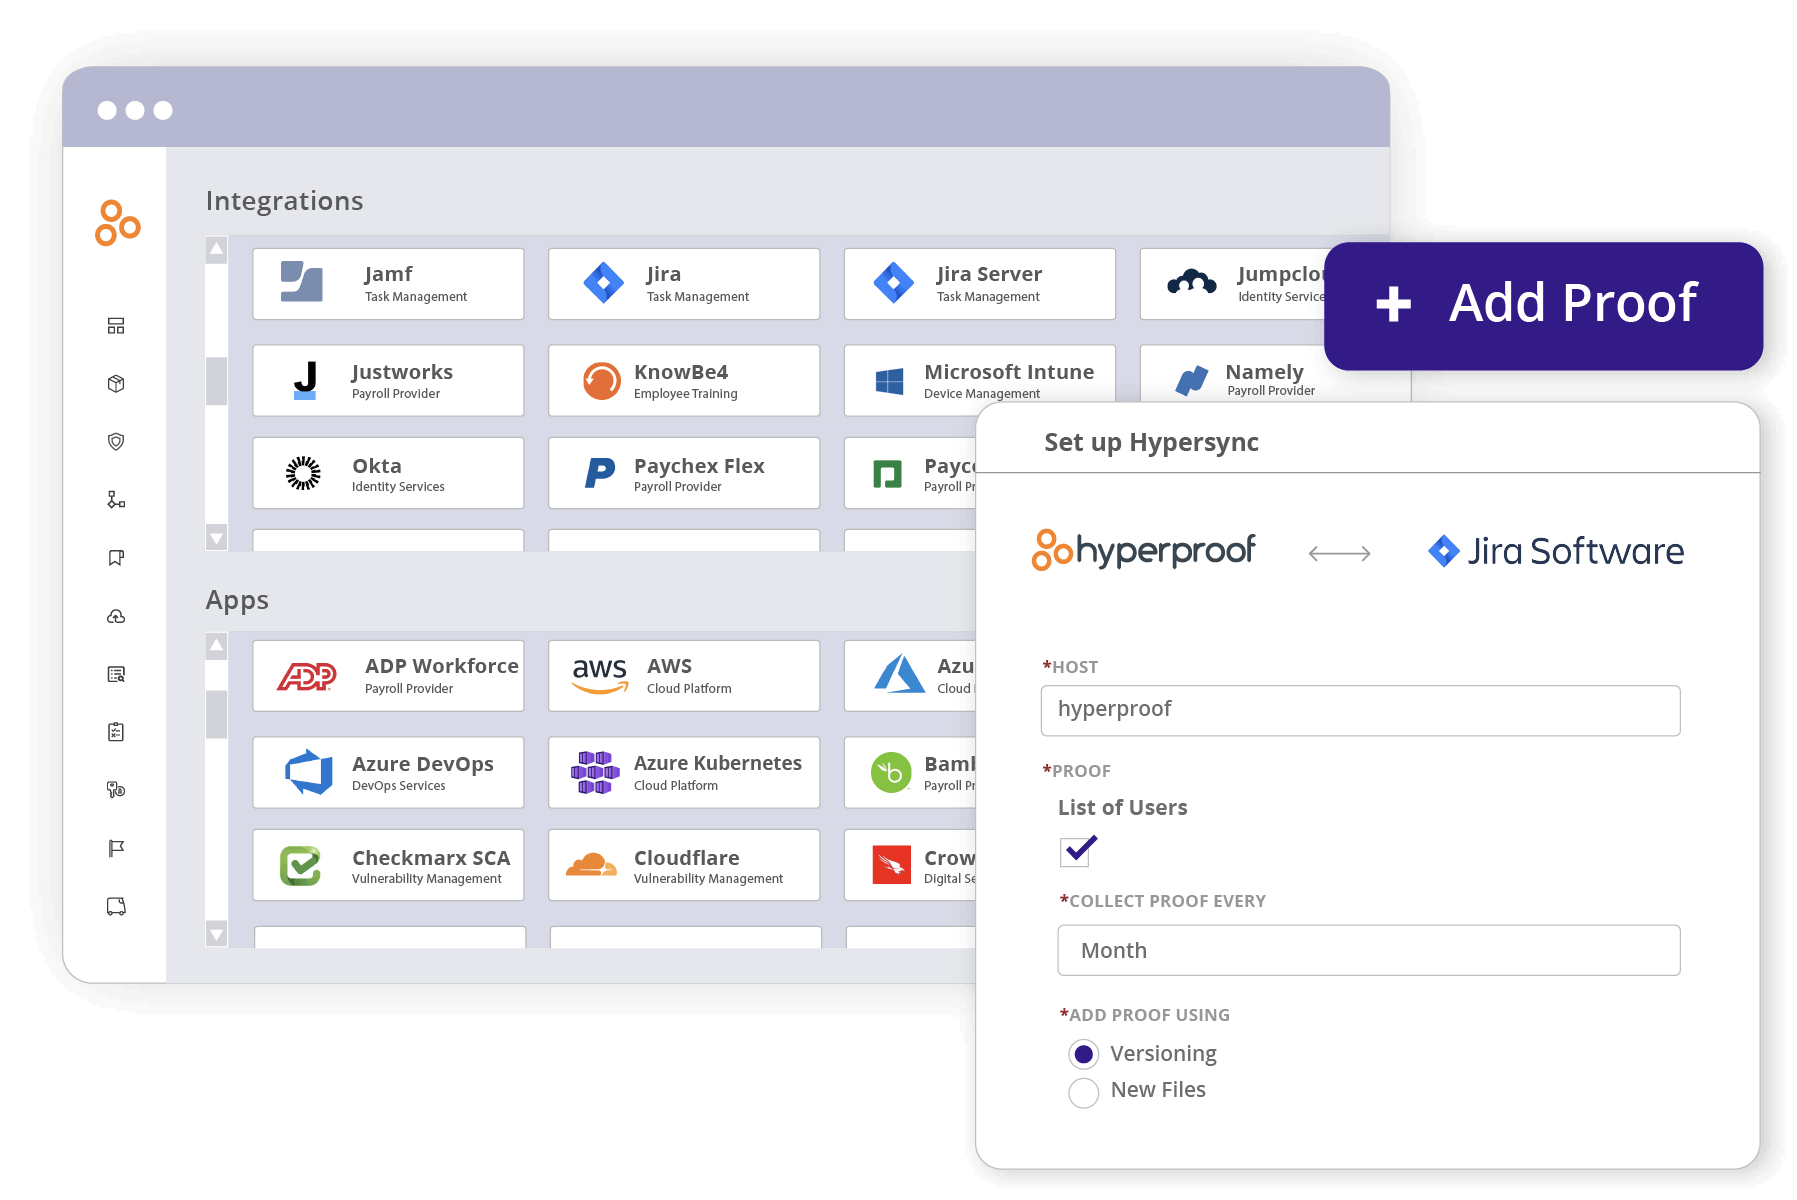Select the Versioning radio button

[x=1083, y=1054]
